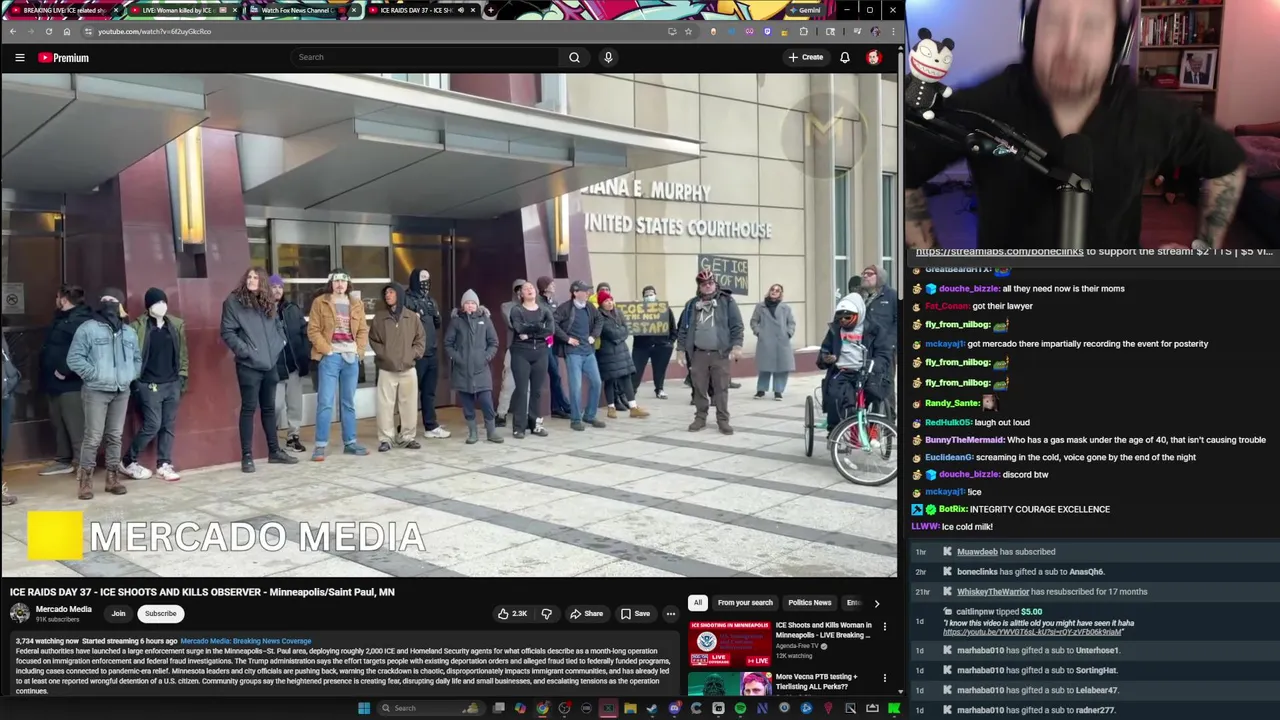1280x720 pixels.
Task: Open the YouTube account avatar menu
Action: coord(874,57)
